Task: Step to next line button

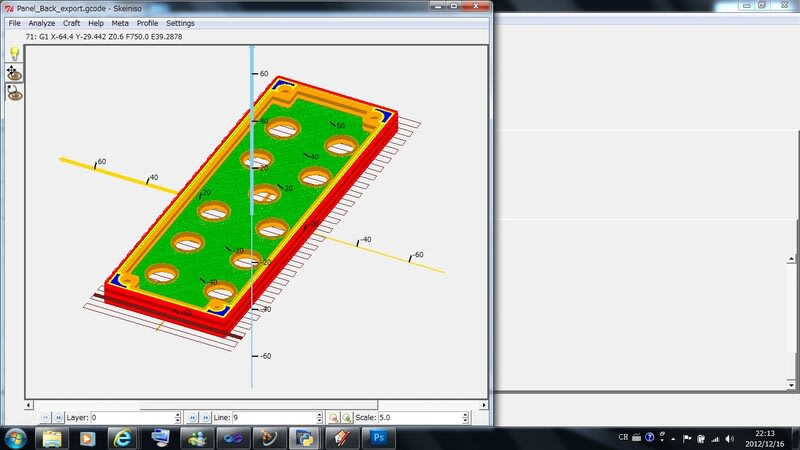Action: pyautogui.click(x=205, y=418)
